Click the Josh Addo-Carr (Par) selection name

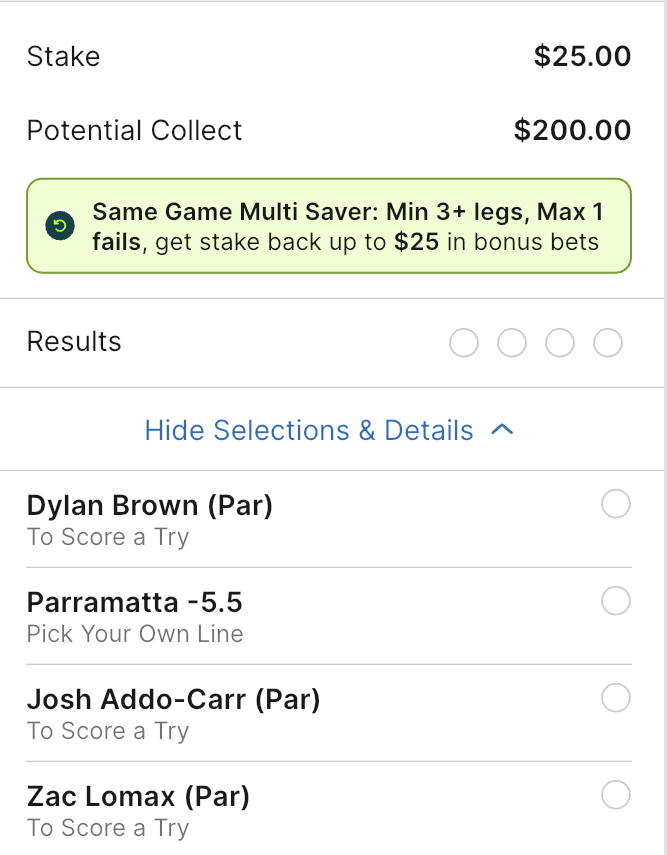(x=174, y=699)
